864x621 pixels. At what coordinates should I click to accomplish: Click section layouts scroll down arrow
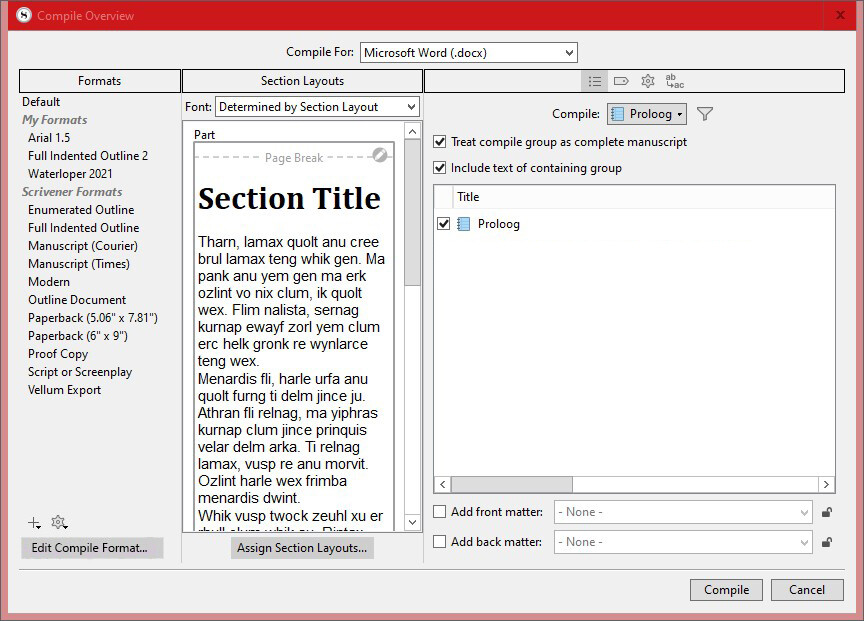(412, 522)
